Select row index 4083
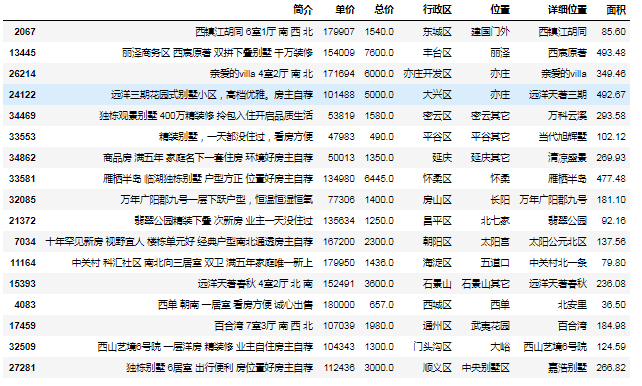Image resolution: width=642 pixels, height=386 pixels. (25, 305)
